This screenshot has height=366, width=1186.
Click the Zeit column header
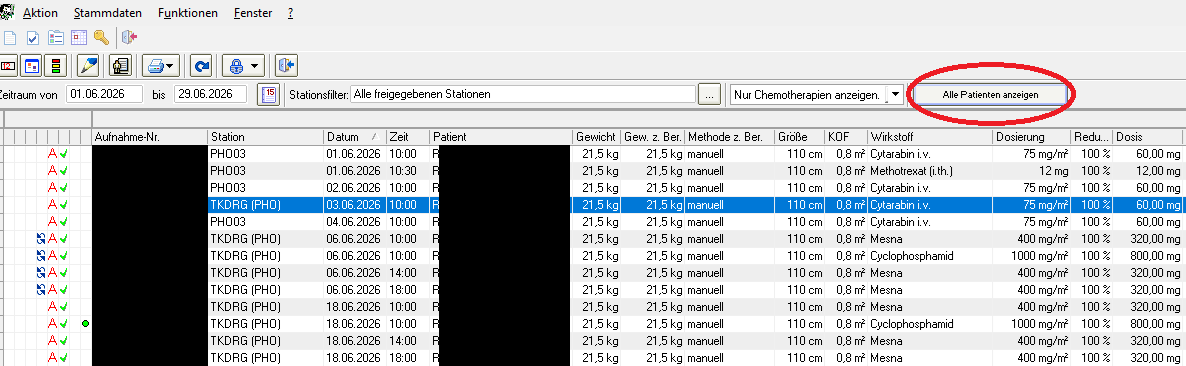pos(408,137)
